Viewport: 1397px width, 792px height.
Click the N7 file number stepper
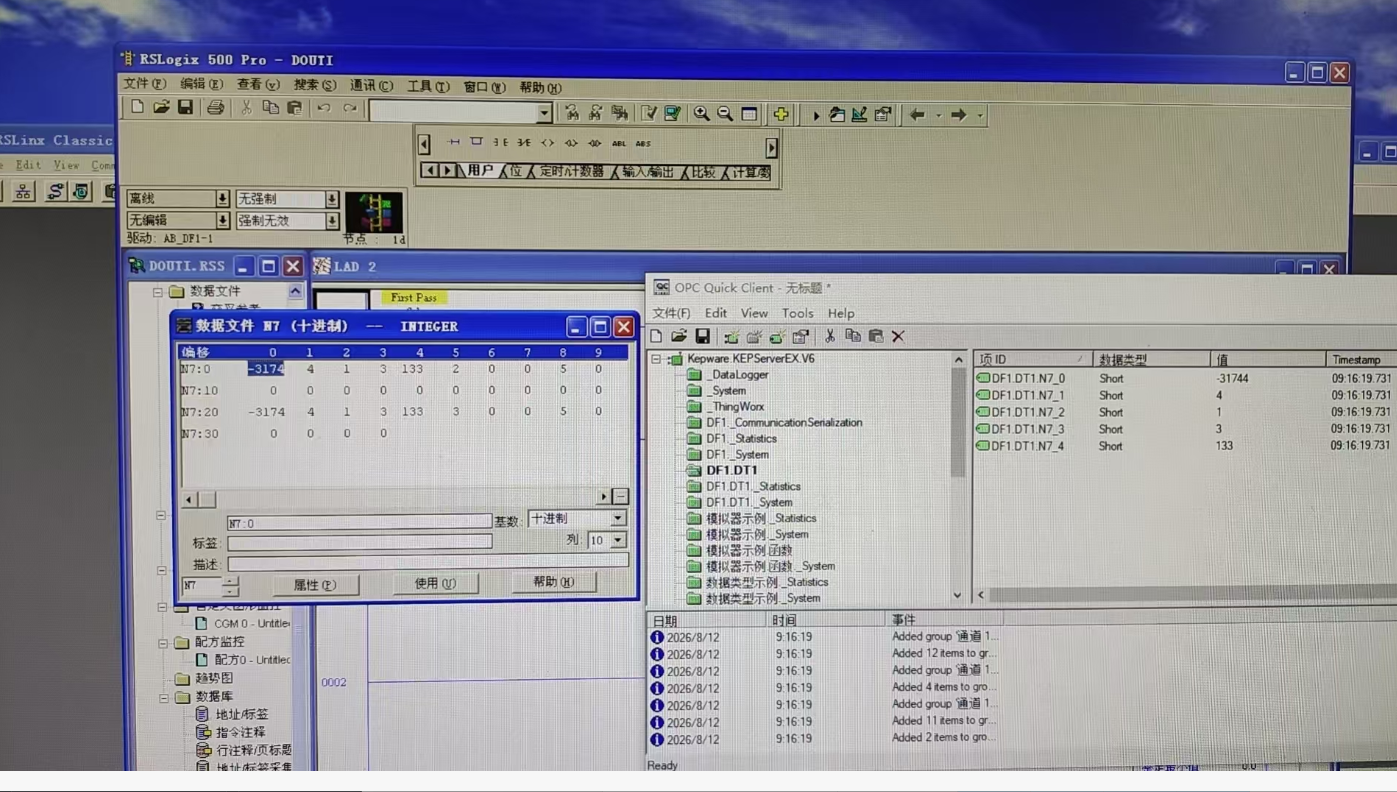coord(231,587)
